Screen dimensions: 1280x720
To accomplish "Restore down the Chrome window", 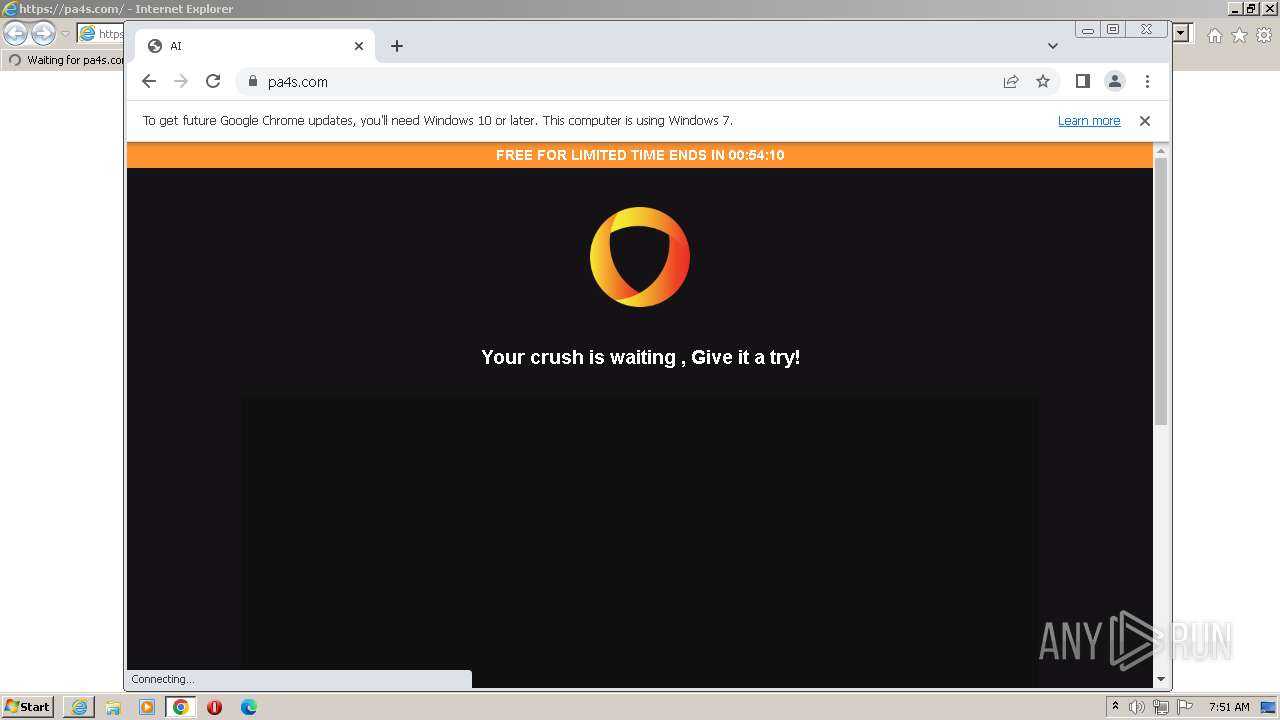I will point(1113,30).
